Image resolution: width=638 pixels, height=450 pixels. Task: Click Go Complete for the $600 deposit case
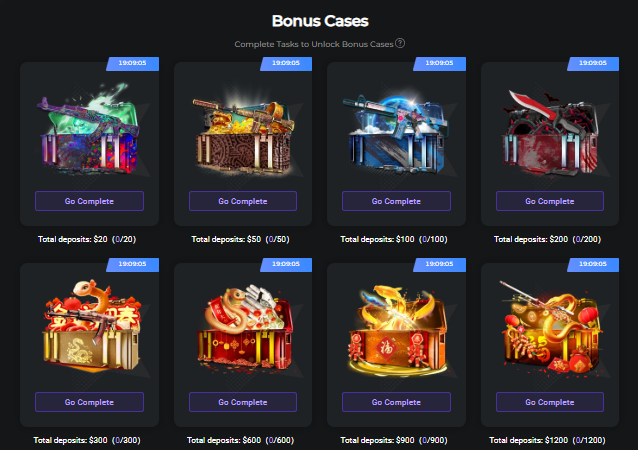click(x=243, y=402)
